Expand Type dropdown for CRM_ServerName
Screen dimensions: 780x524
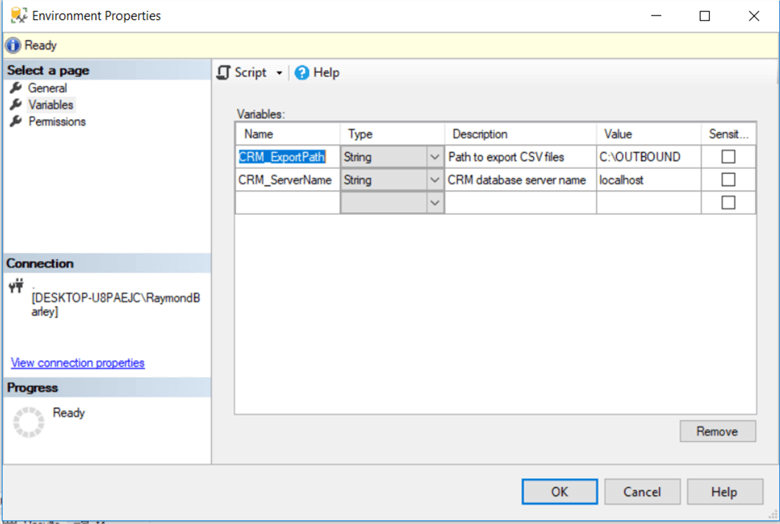[434, 180]
